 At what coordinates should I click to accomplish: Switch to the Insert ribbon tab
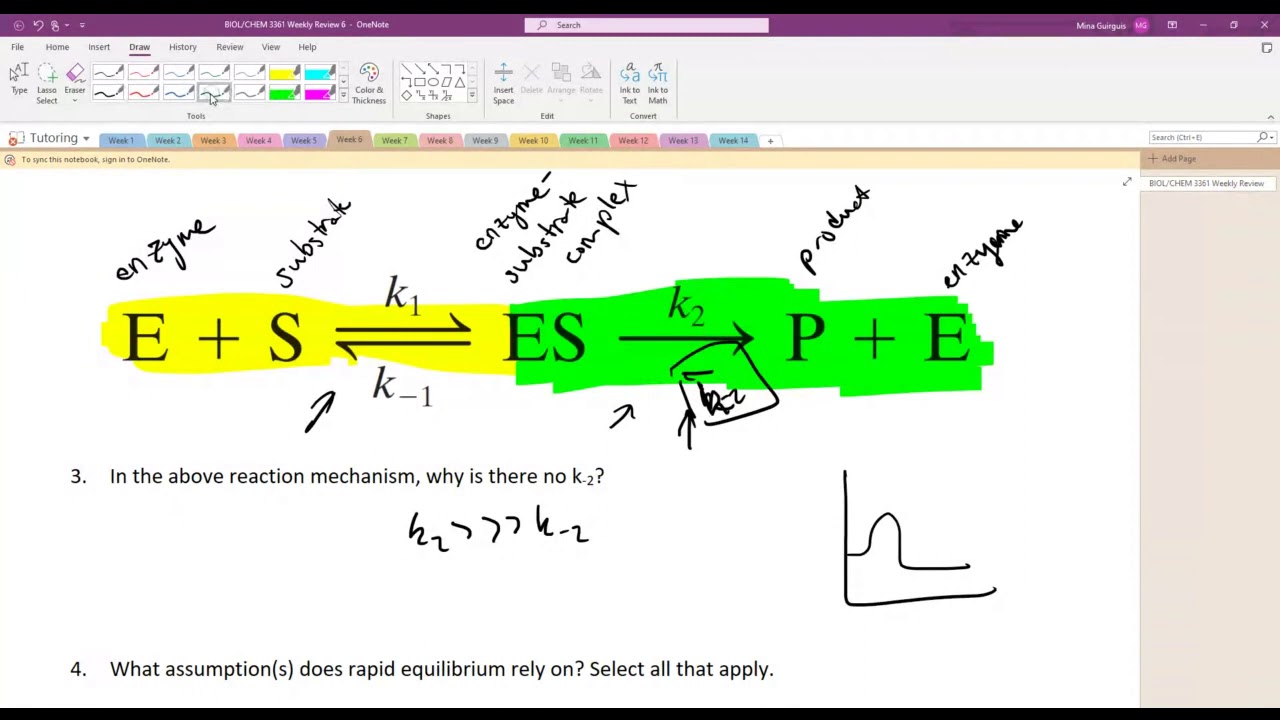[x=99, y=47]
